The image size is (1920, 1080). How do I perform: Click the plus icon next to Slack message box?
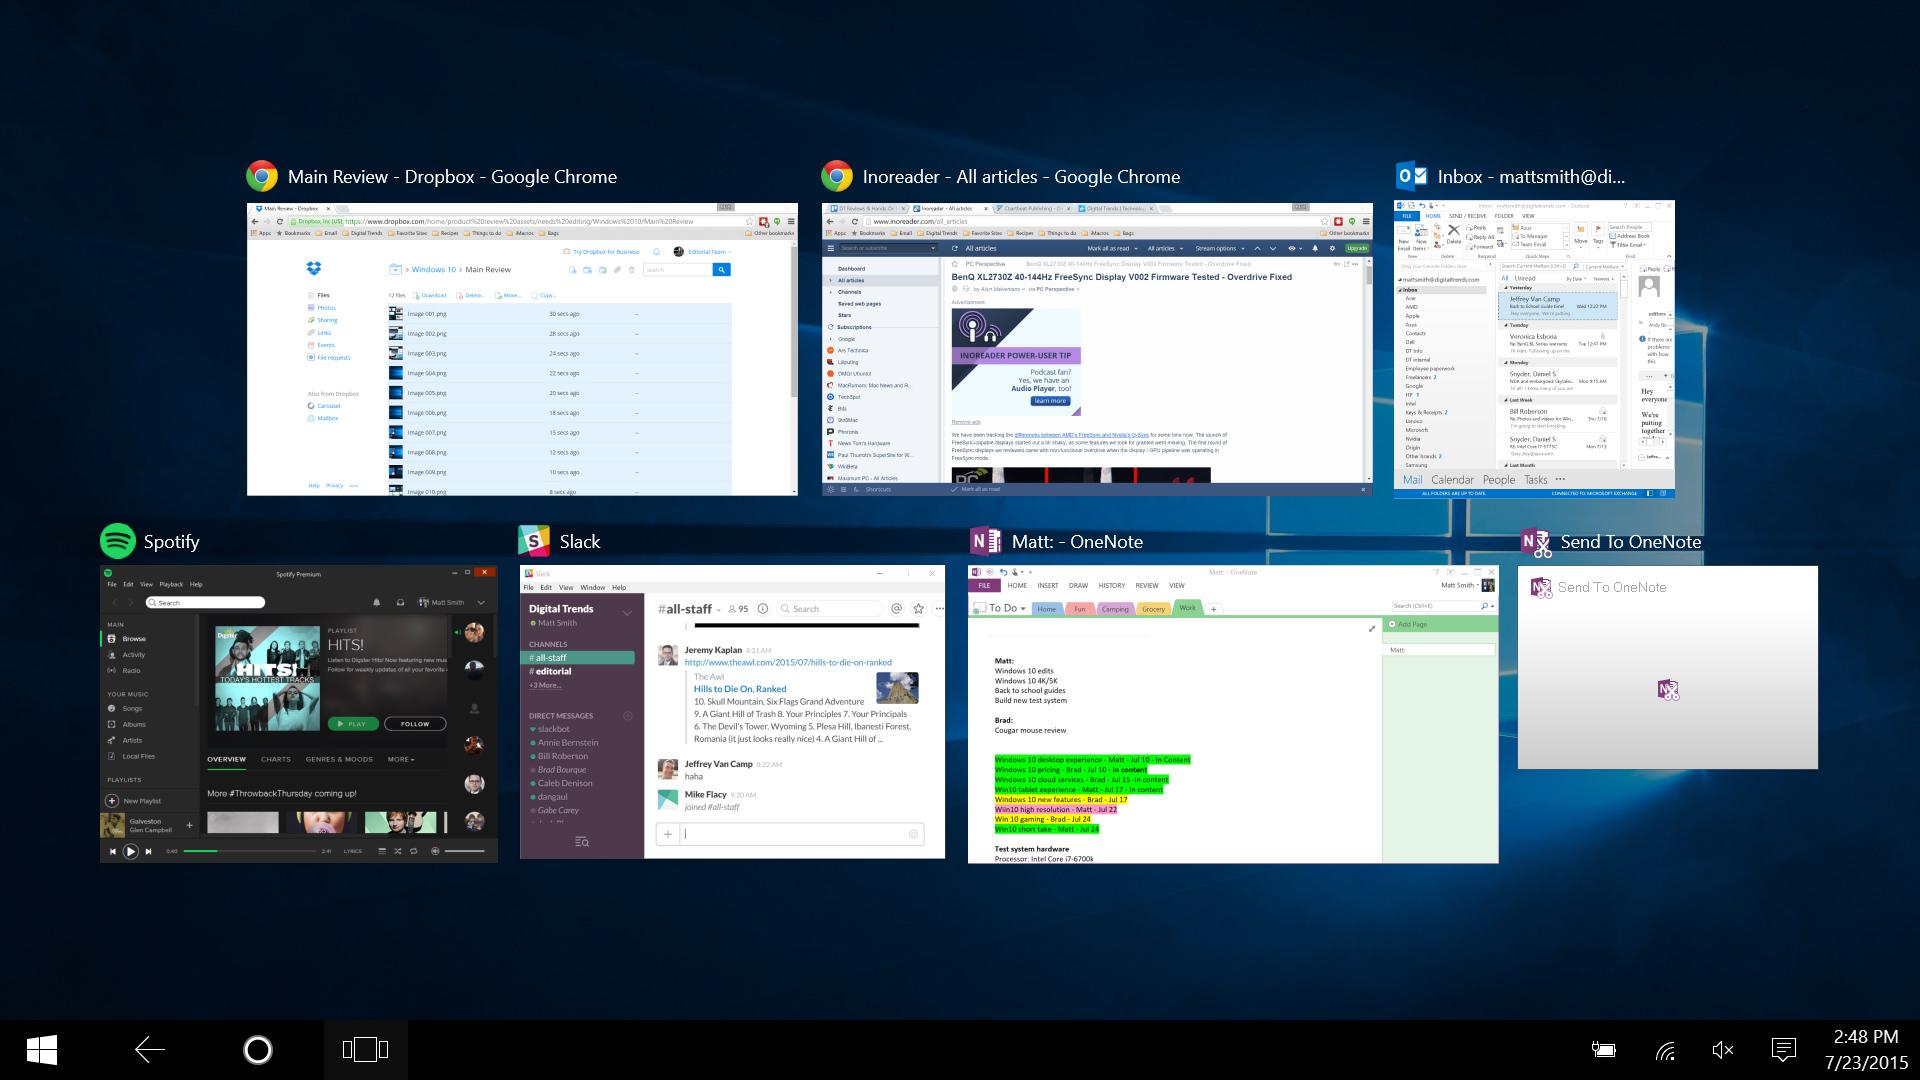[x=668, y=834]
